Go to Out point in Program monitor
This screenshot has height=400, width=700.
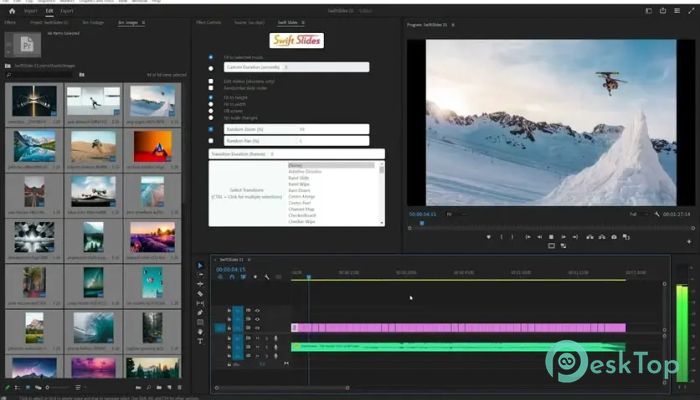point(575,237)
